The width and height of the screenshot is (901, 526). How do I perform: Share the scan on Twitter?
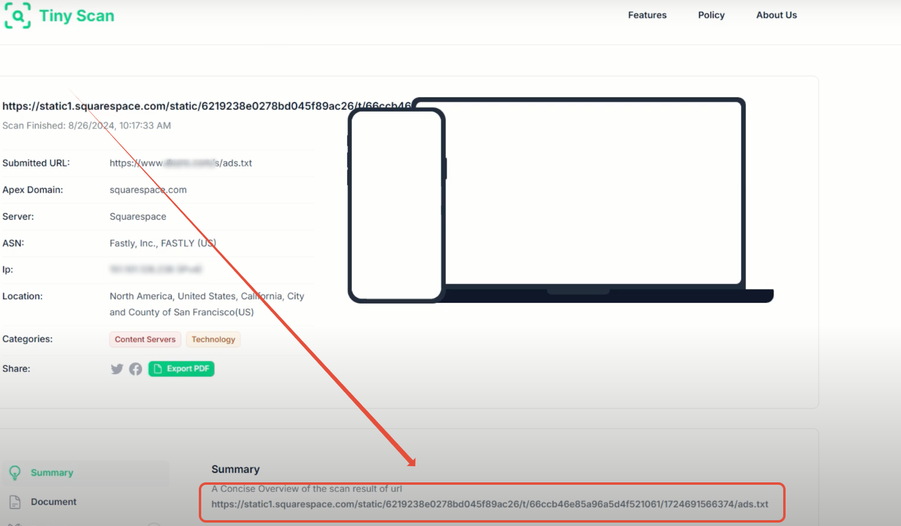click(x=117, y=369)
